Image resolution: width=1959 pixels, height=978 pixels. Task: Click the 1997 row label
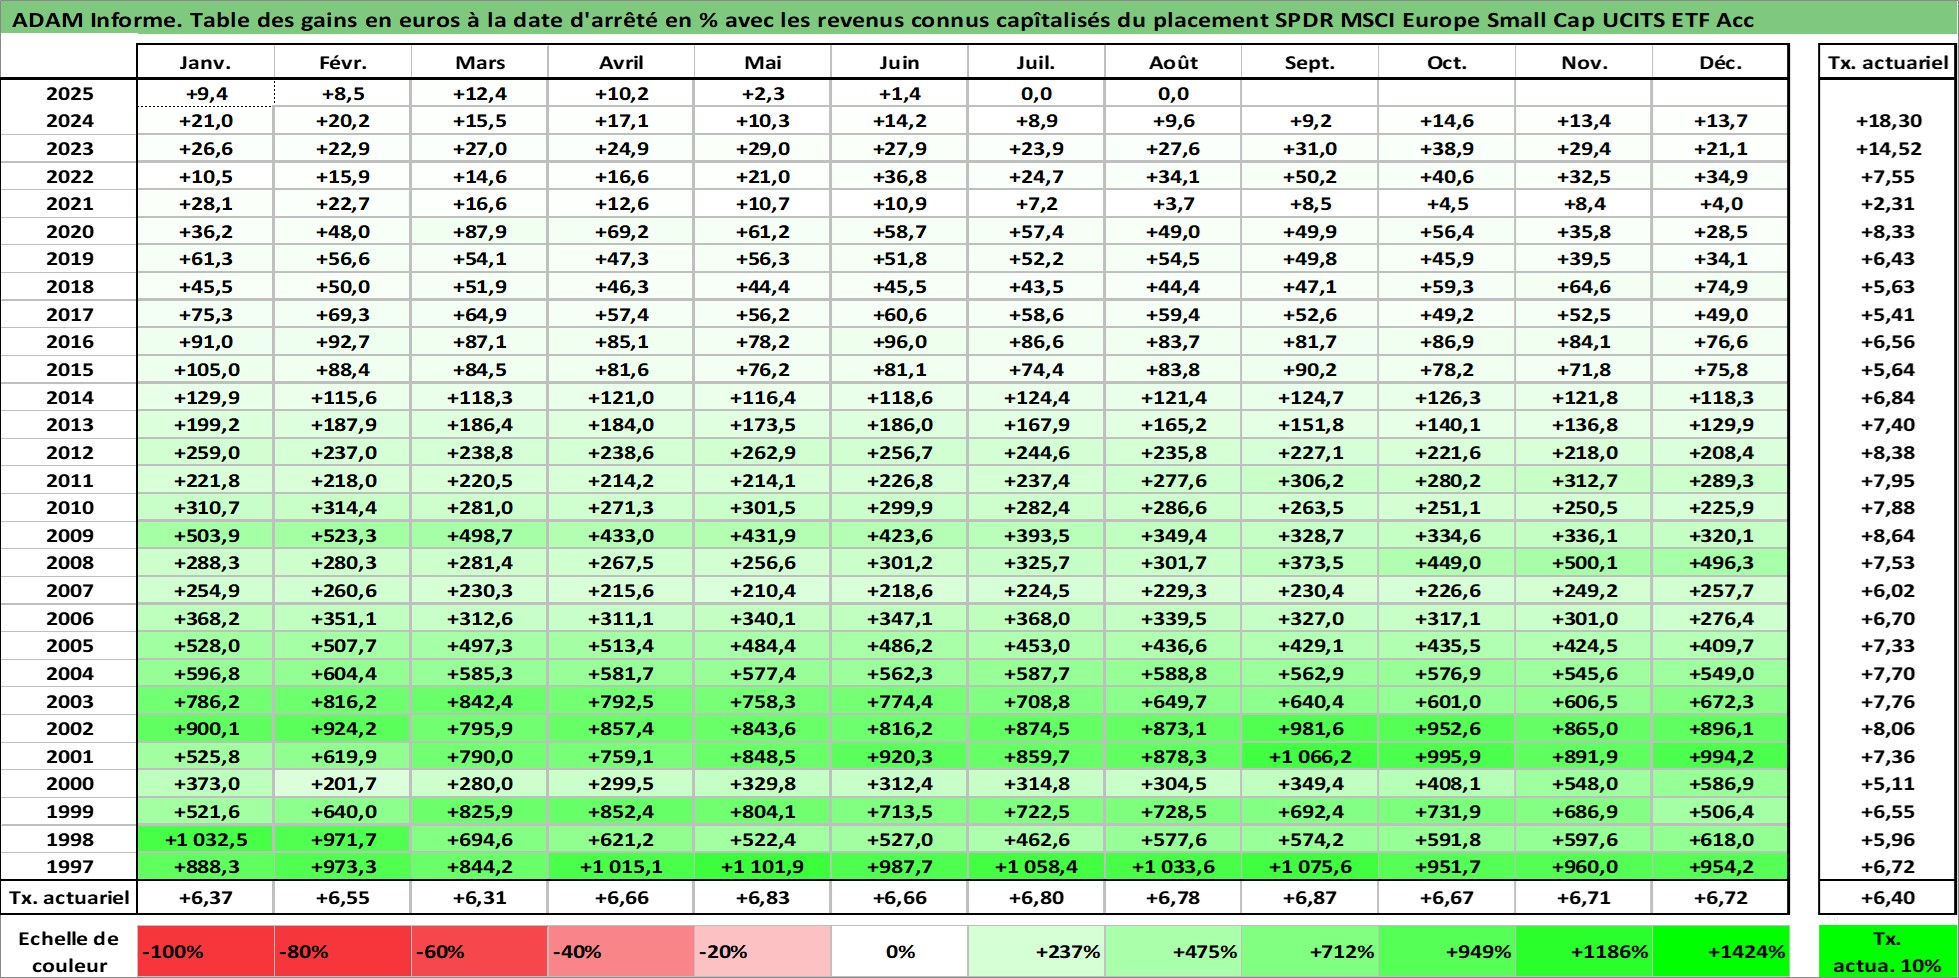coord(69,867)
